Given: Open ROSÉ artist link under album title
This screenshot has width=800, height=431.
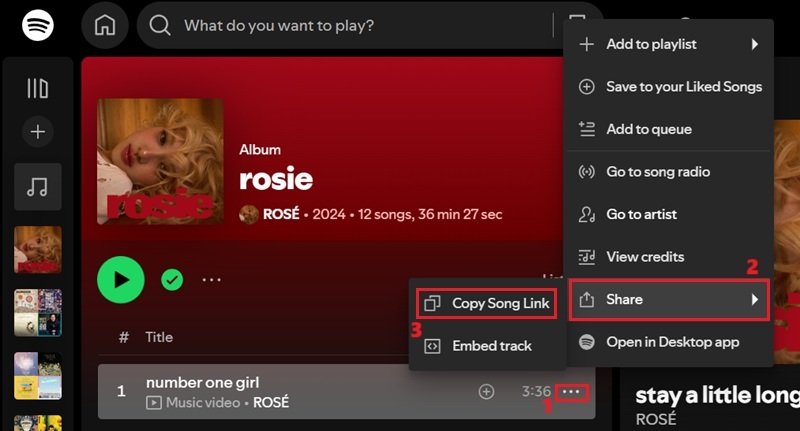Looking at the screenshot, I should [x=281, y=214].
